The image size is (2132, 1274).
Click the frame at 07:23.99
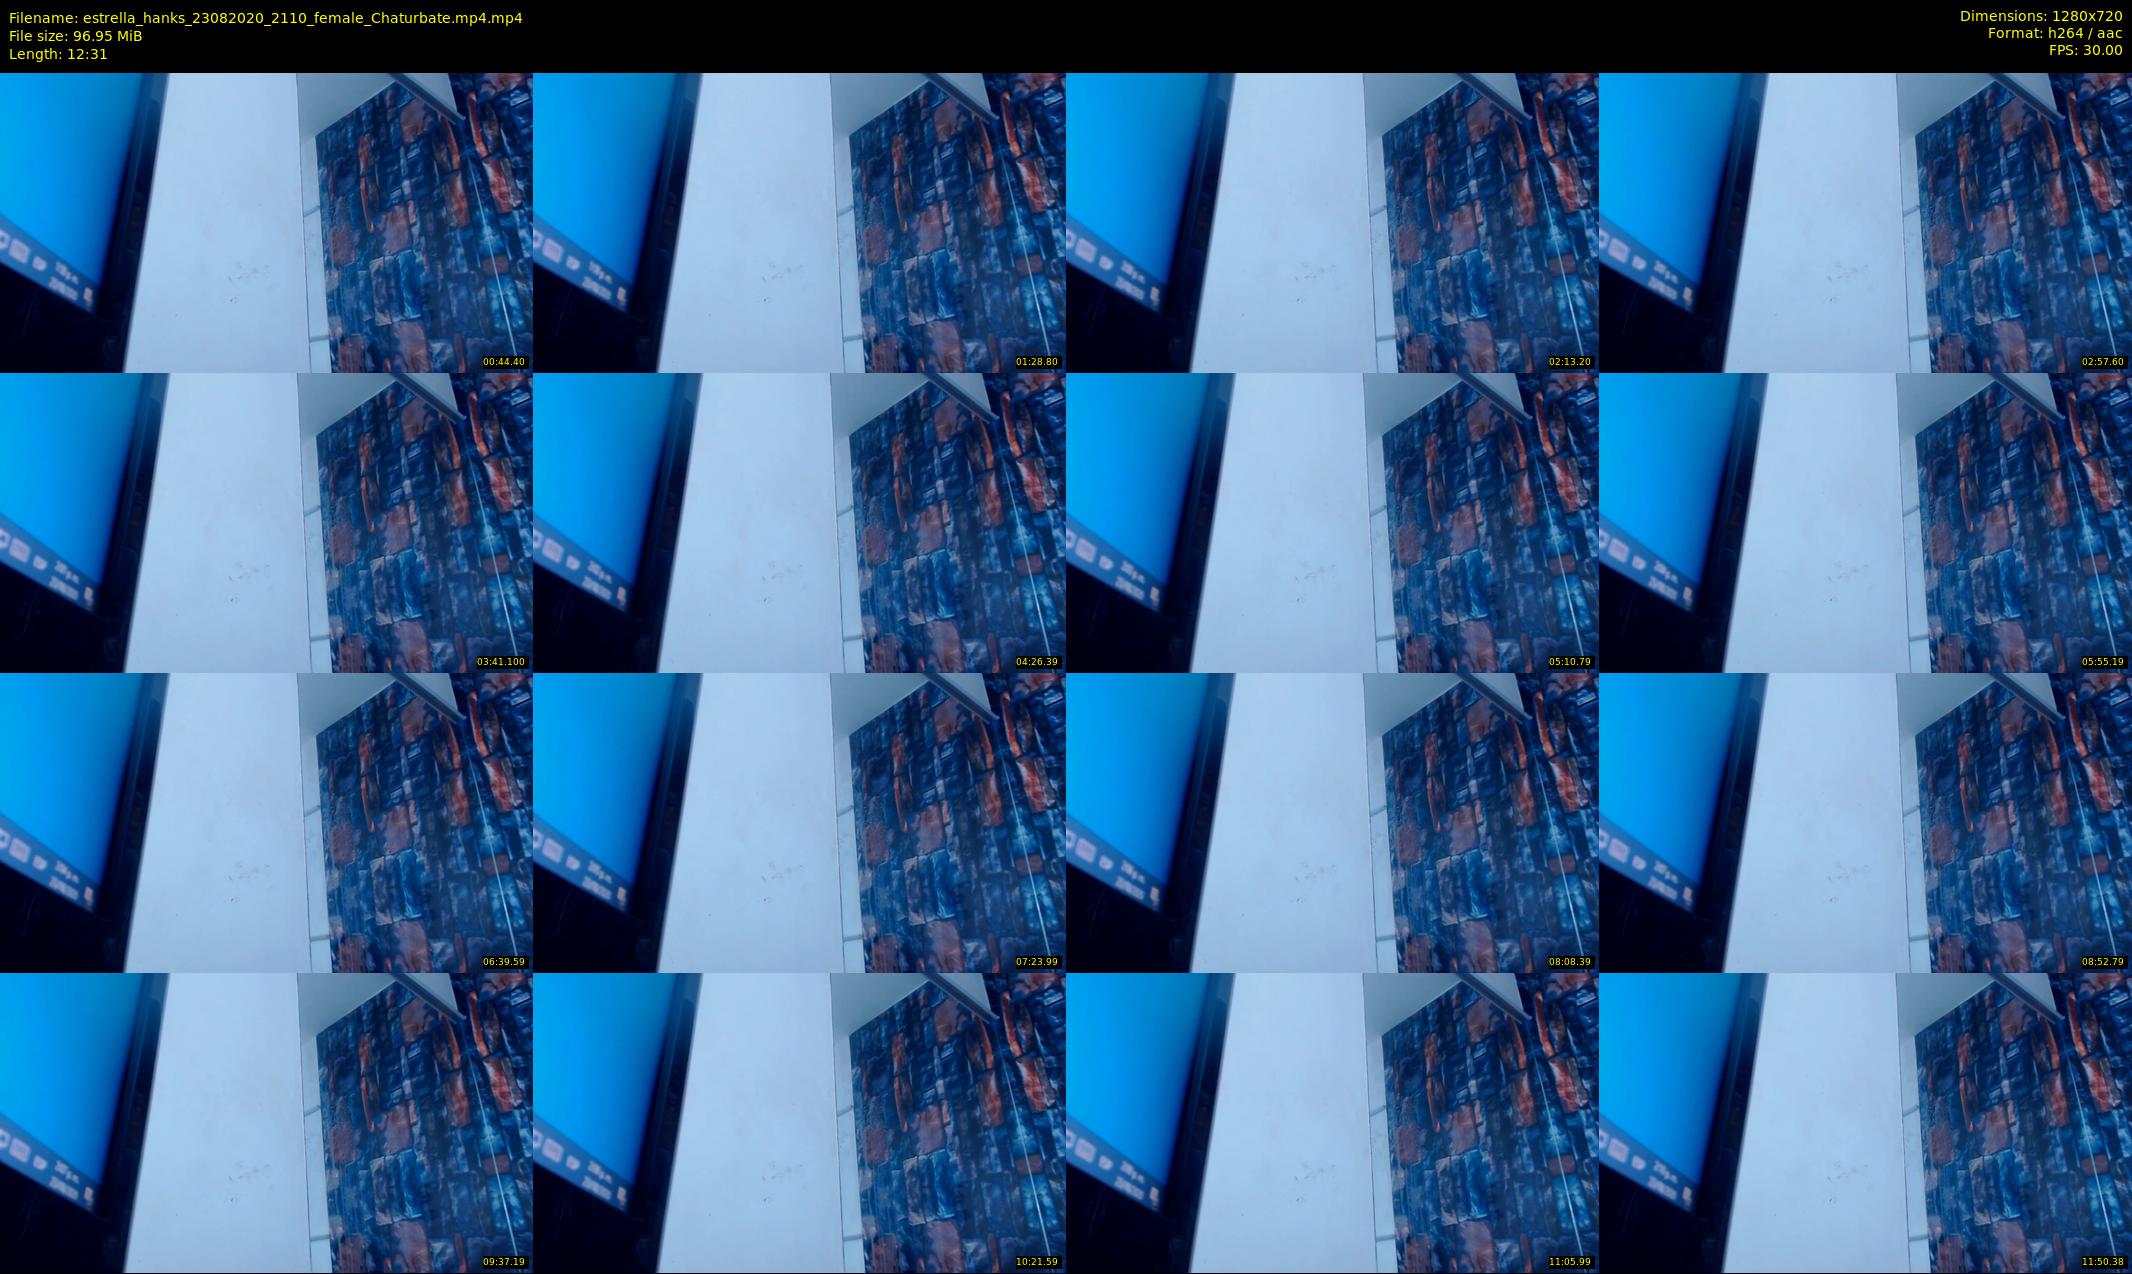(799, 822)
